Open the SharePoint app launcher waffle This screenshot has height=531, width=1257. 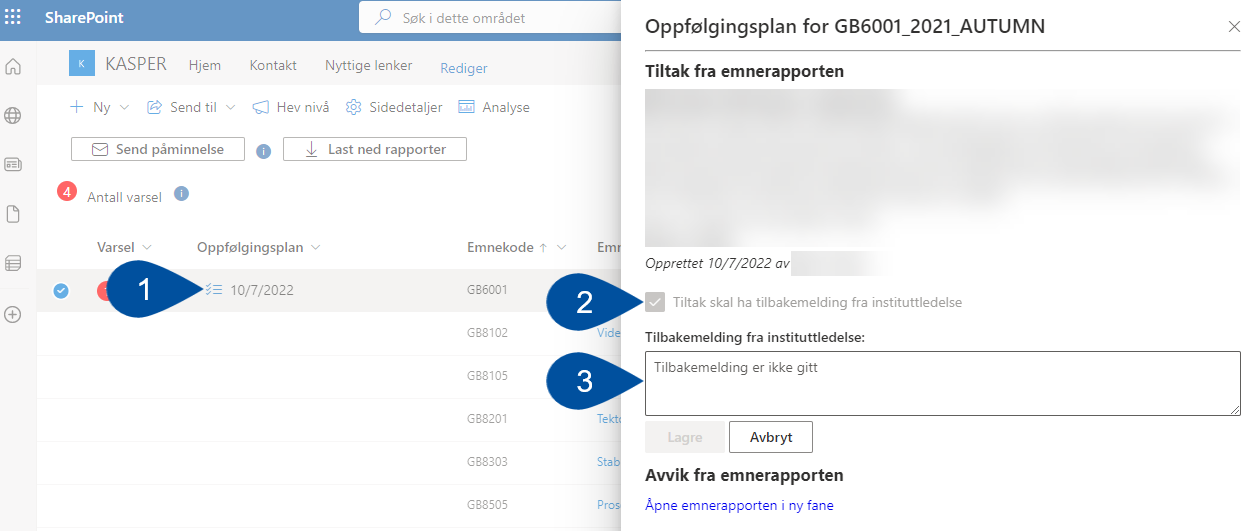pyautogui.click(x=14, y=18)
